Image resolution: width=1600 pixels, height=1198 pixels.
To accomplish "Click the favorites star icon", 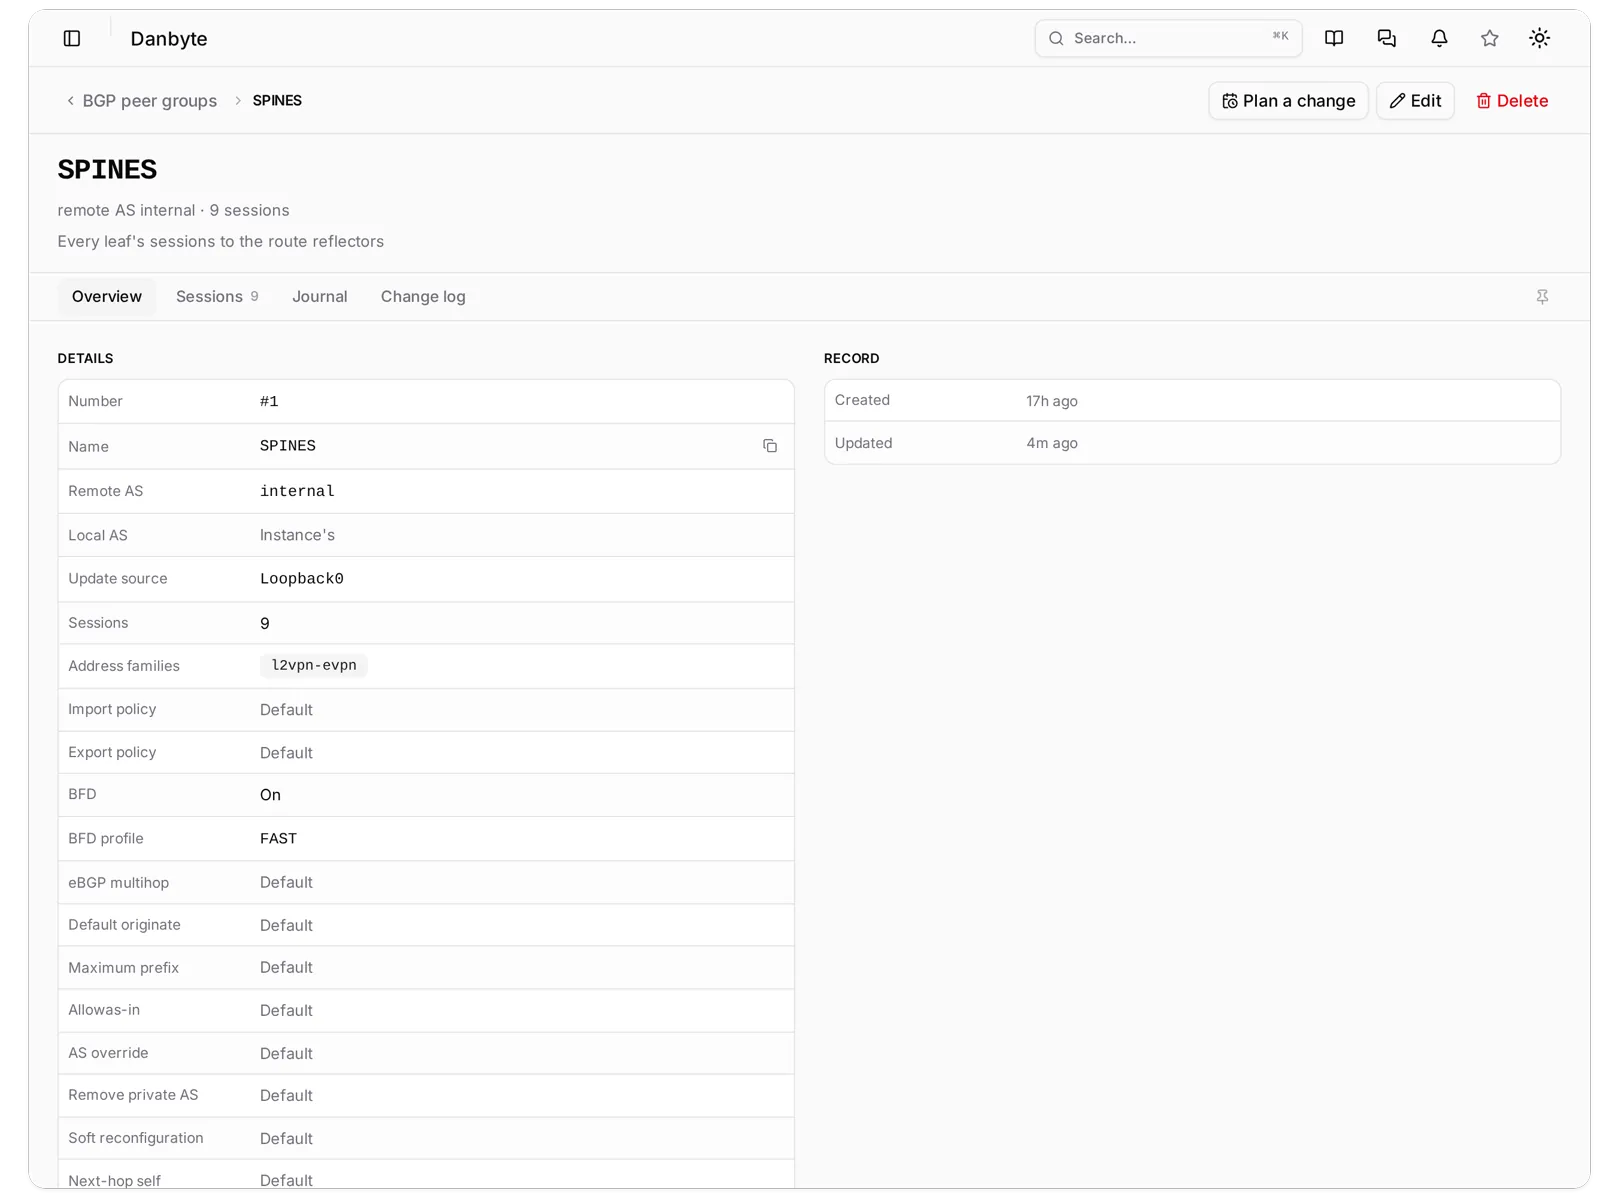I will coord(1490,38).
